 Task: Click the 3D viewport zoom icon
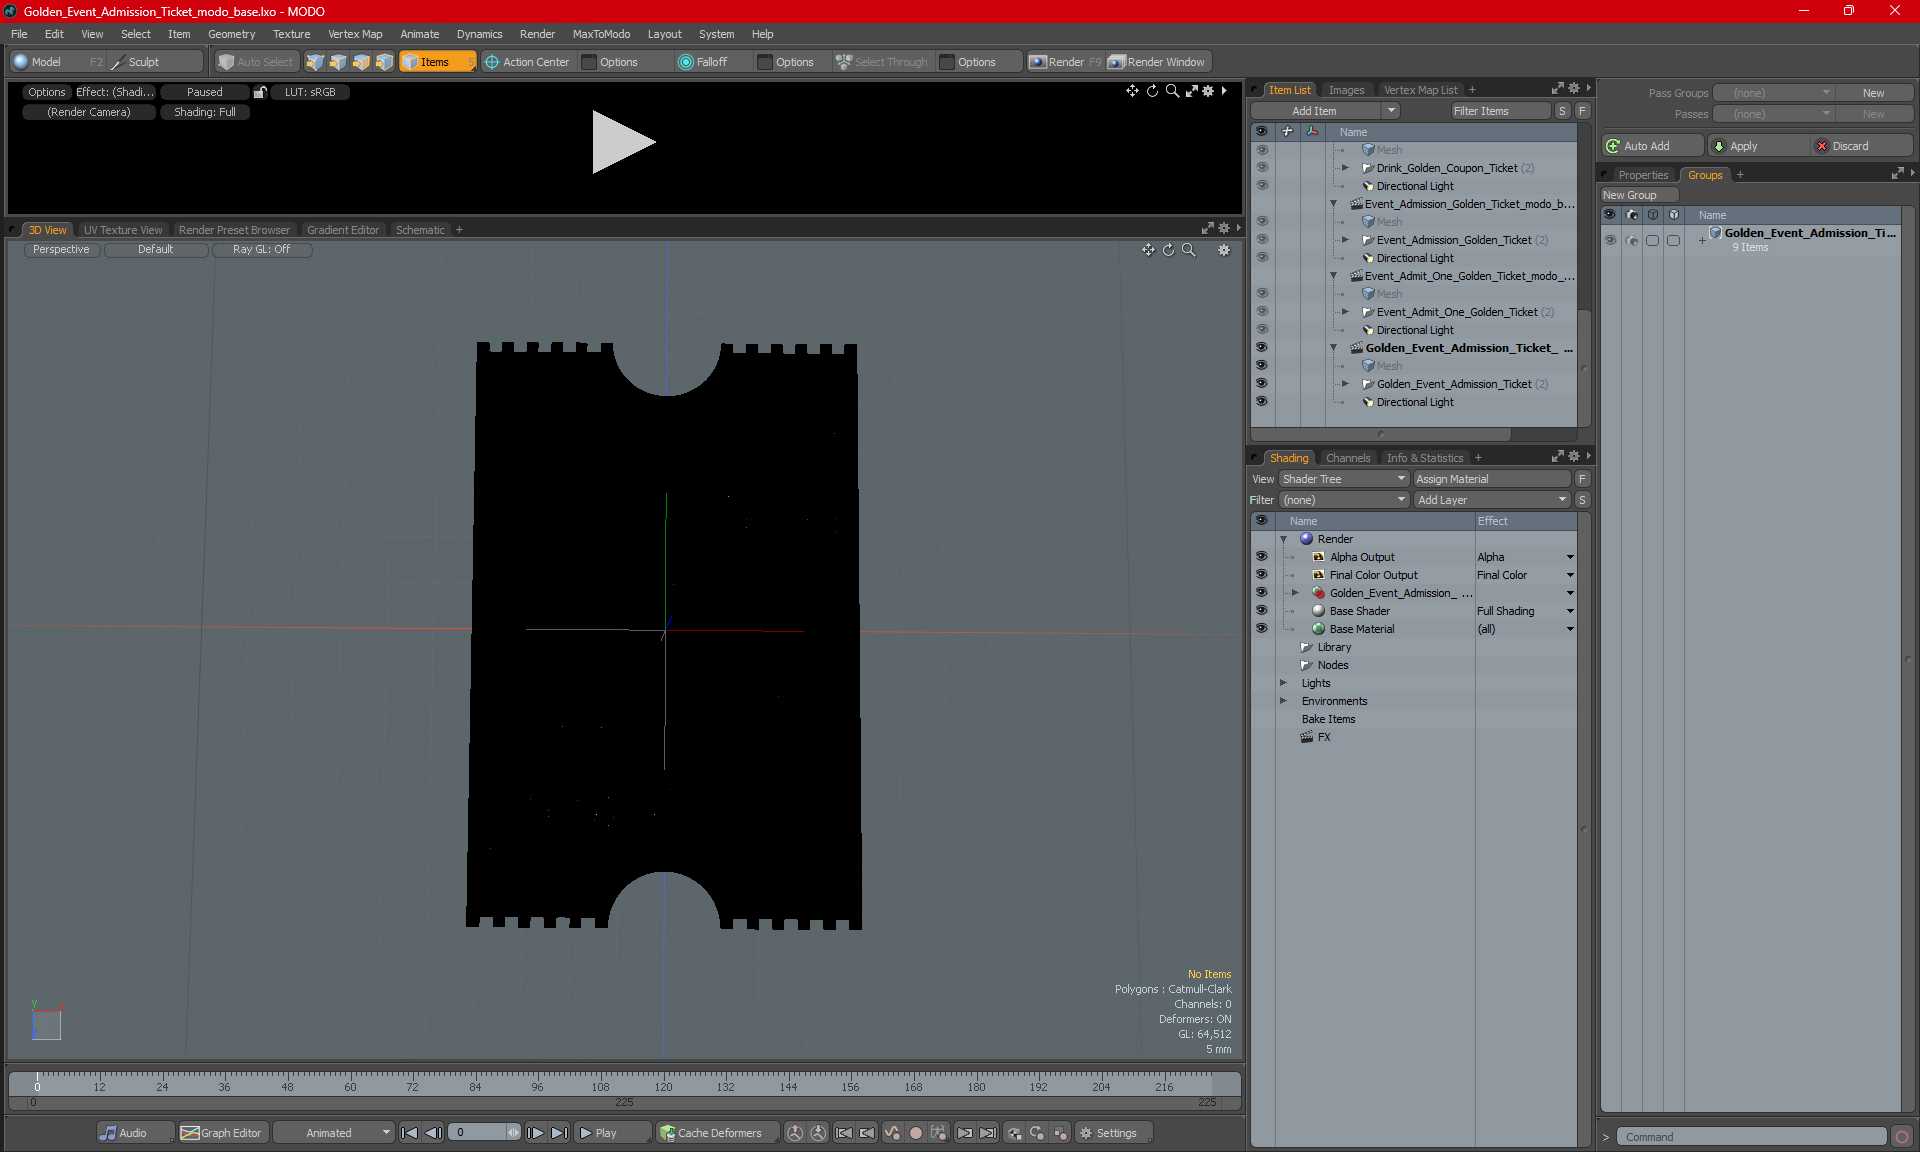(1189, 250)
